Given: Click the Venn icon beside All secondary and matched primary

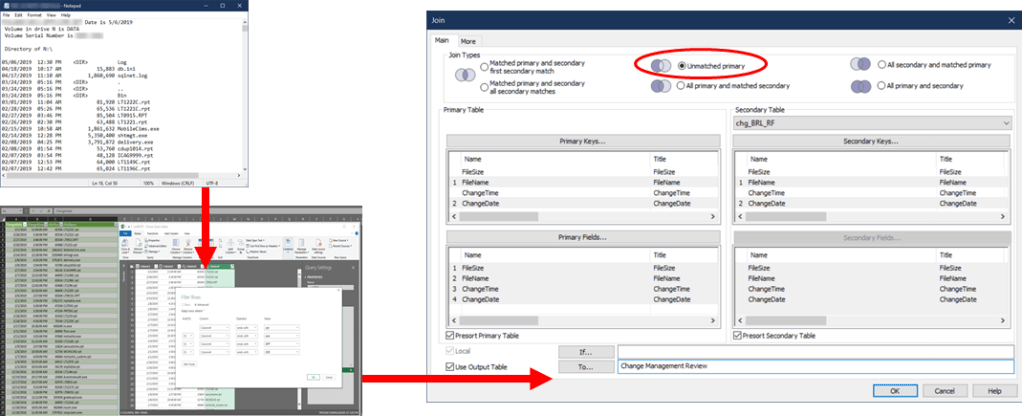Looking at the screenshot, I should coord(860,65).
